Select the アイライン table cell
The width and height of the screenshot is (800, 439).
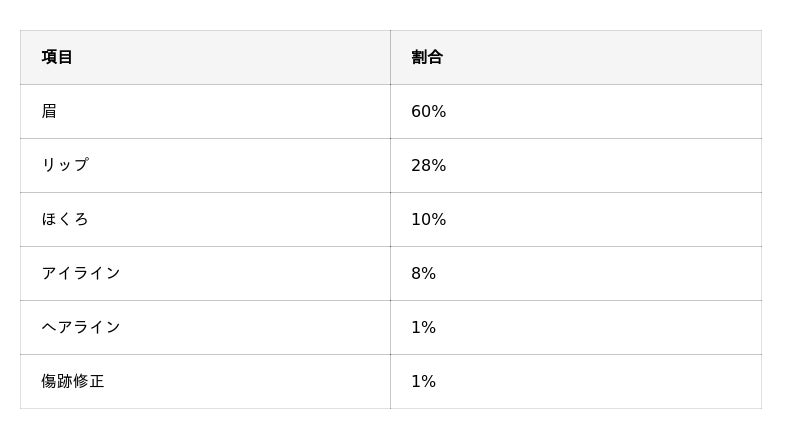pos(80,273)
